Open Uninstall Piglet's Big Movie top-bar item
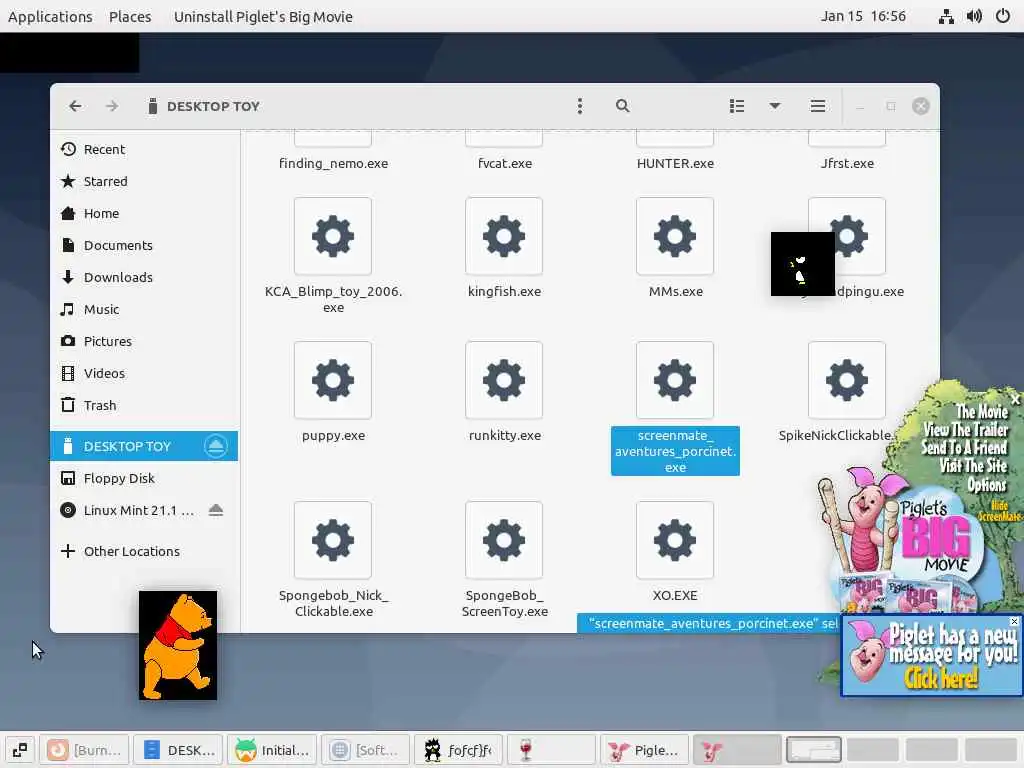1024x768 pixels. (x=263, y=16)
